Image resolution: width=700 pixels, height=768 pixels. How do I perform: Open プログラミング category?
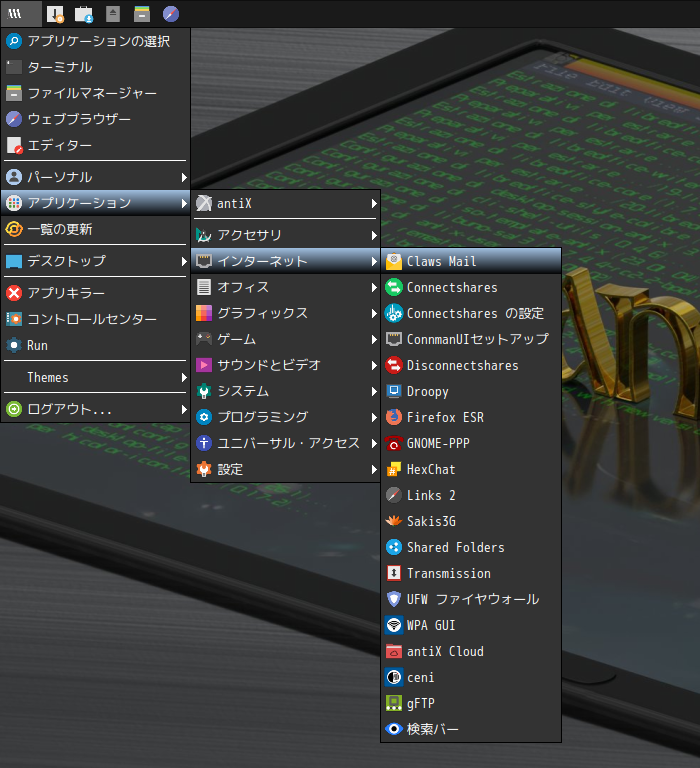click(286, 417)
